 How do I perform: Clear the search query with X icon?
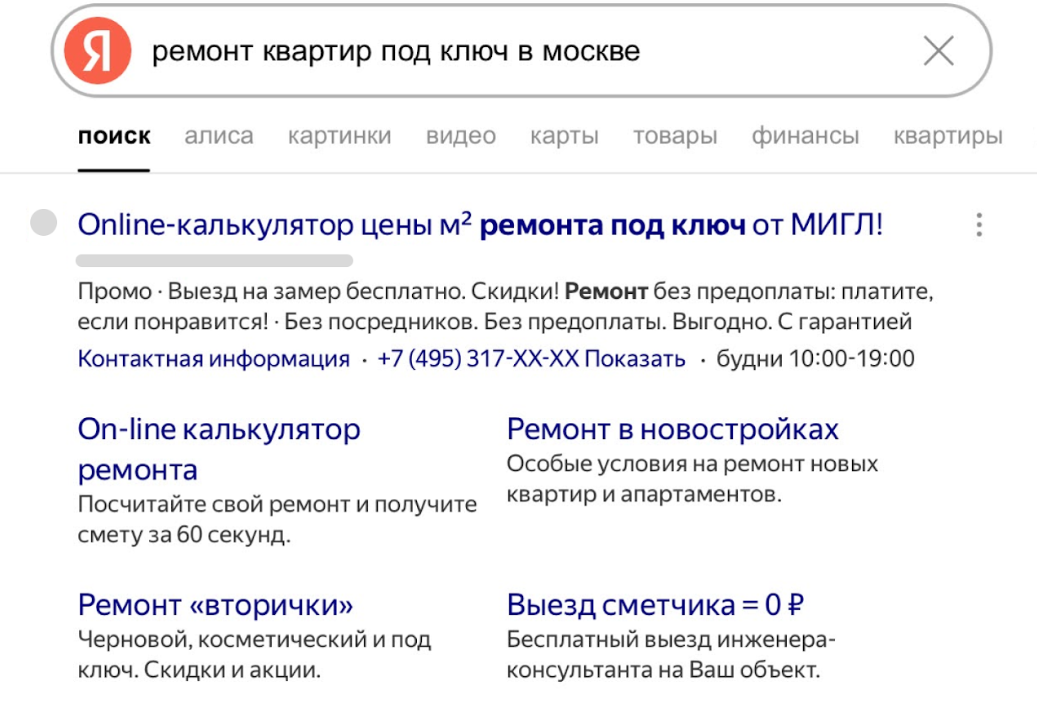(938, 51)
